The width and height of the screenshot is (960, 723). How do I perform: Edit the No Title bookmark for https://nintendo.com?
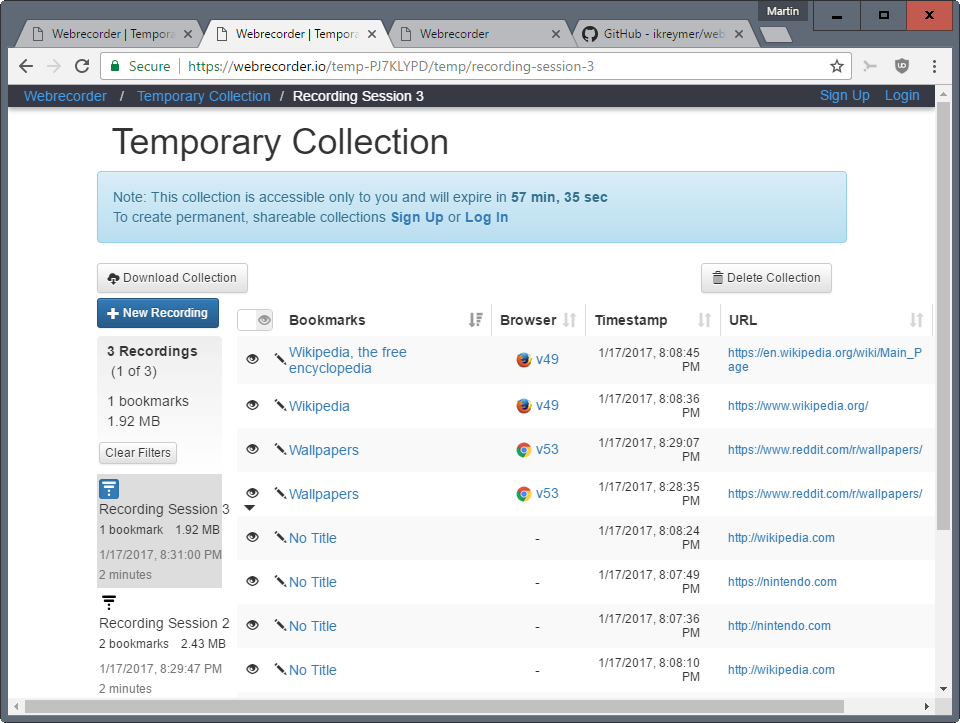pyautogui.click(x=280, y=582)
